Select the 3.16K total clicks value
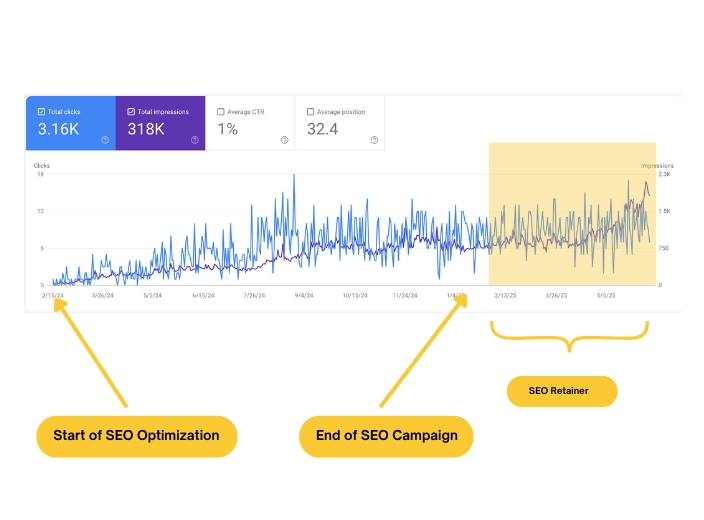 [x=57, y=130]
